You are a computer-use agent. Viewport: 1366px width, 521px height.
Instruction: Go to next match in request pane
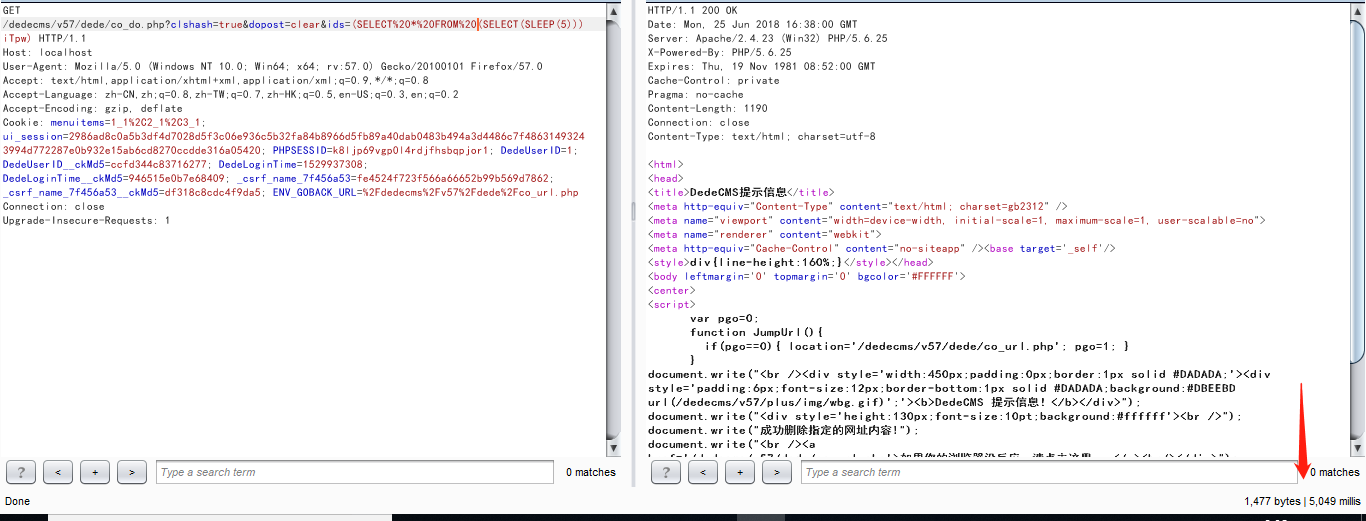132,472
